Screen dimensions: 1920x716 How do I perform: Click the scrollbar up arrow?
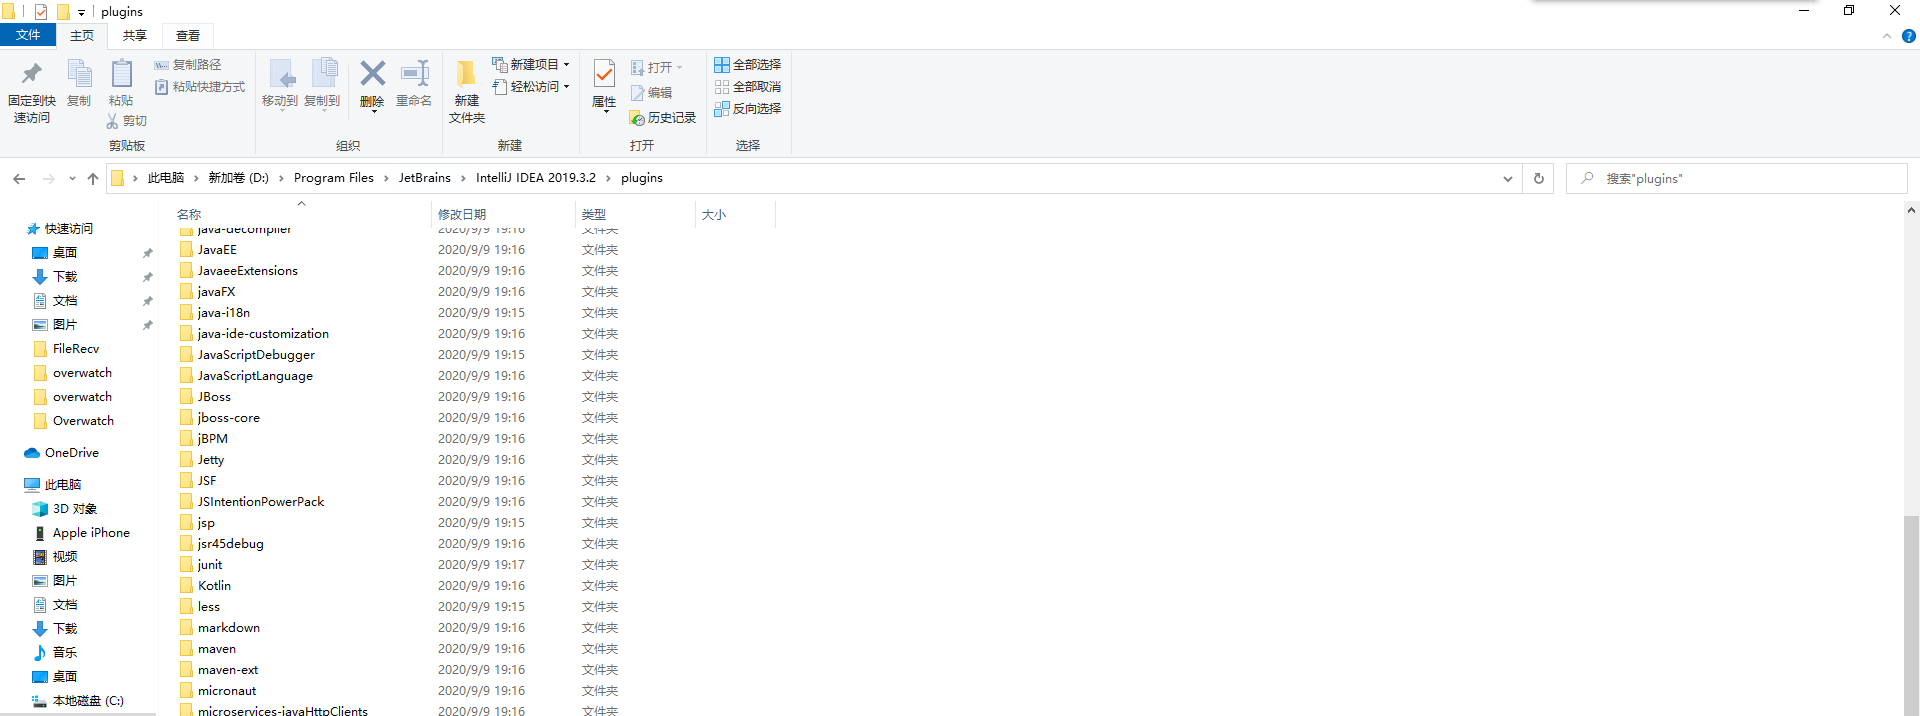click(1911, 211)
